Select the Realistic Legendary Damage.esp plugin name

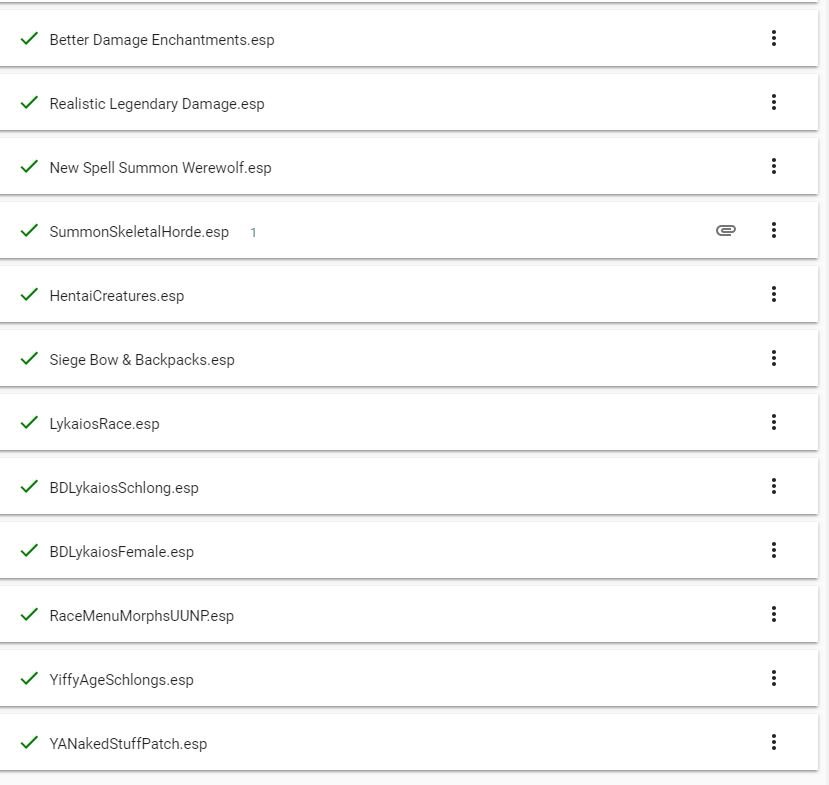156,104
